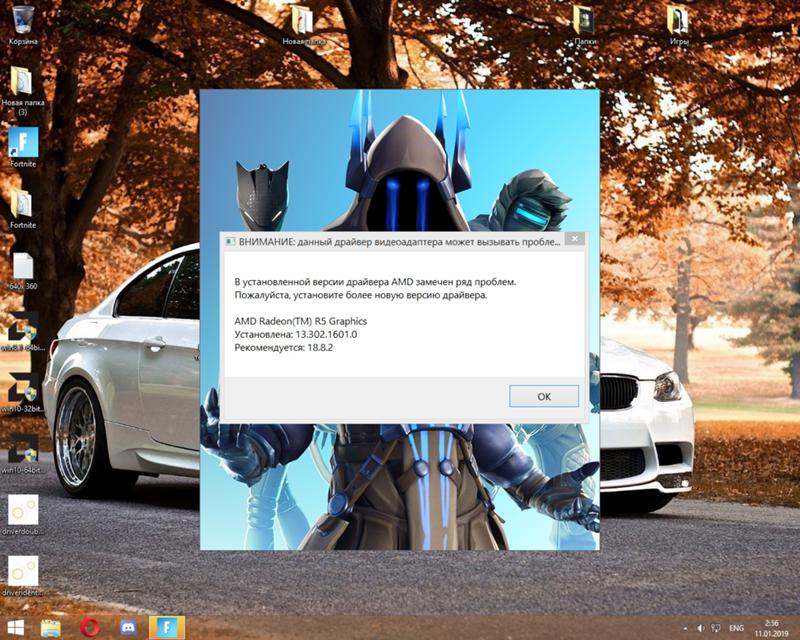Viewport: 800px width, 640px height.
Task: Open the Корзина recycle bin icon
Action: [22, 25]
